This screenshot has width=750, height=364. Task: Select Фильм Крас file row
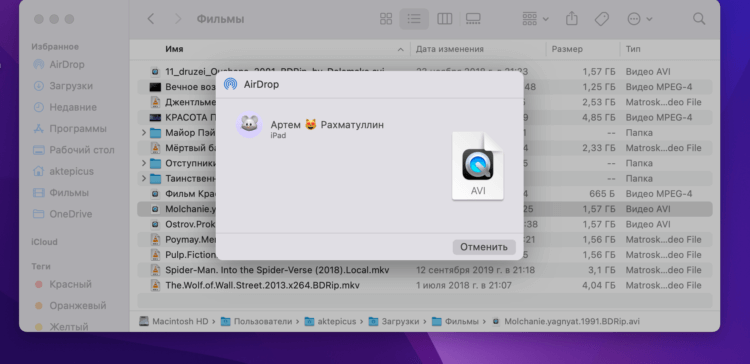pos(425,194)
